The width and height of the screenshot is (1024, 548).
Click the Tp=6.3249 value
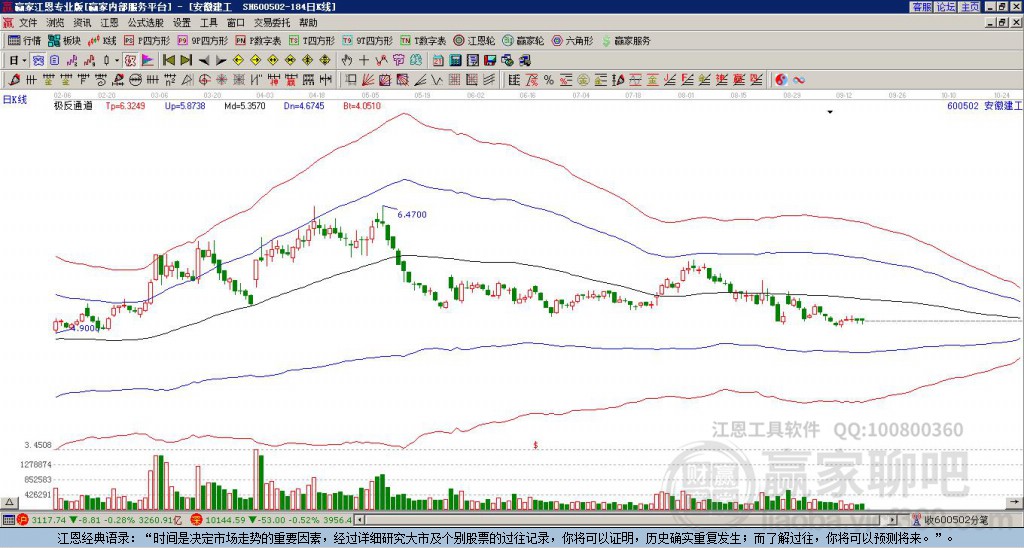(125, 106)
